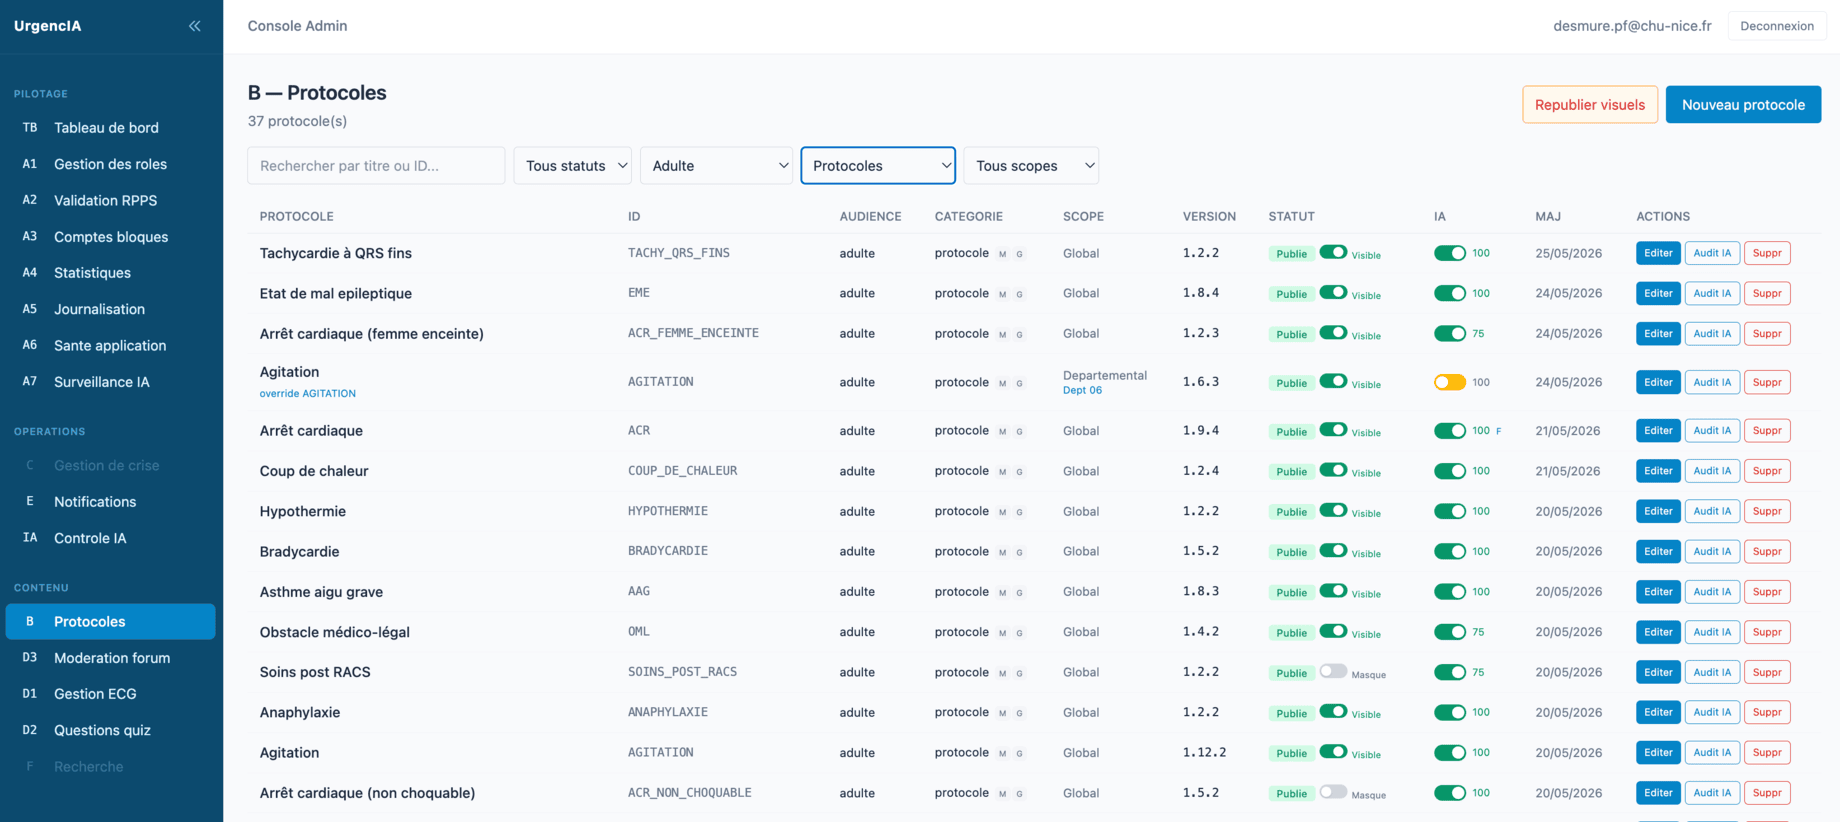Image resolution: width=1840 pixels, height=822 pixels.
Task: Toggle IA switch for Obstacle médico-légal
Action: coord(1450,632)
